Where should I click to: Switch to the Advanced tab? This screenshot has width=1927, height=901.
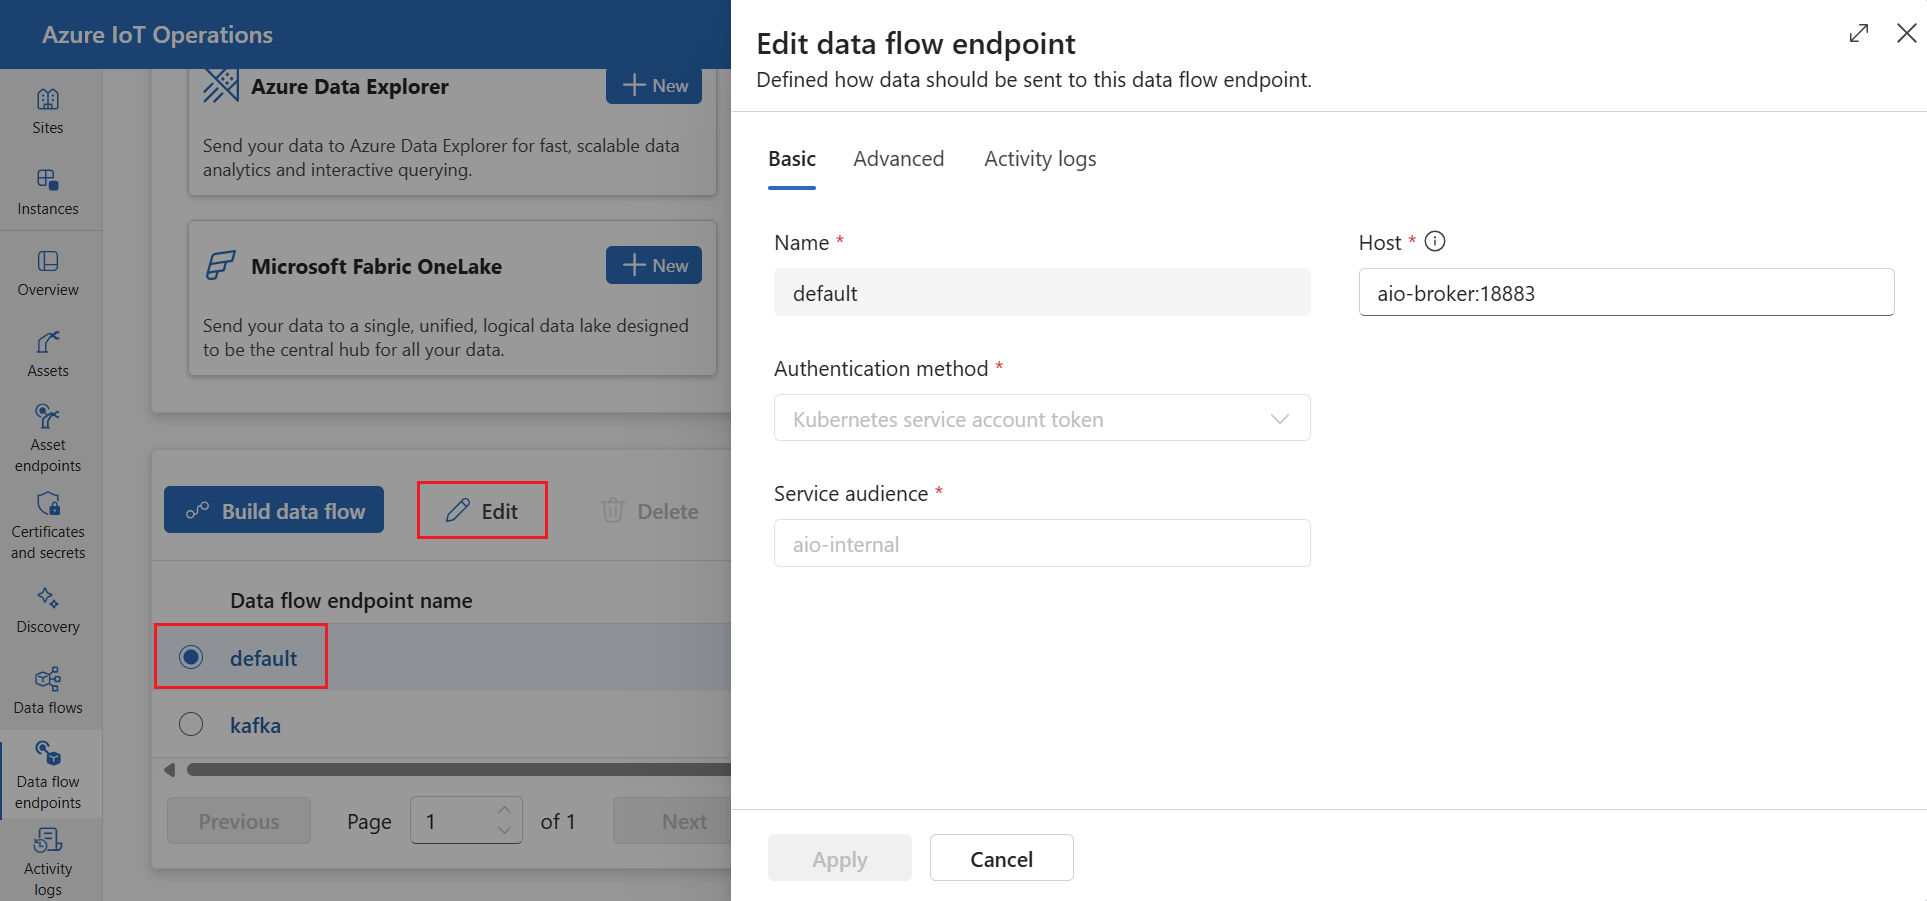tap(898, 158)
